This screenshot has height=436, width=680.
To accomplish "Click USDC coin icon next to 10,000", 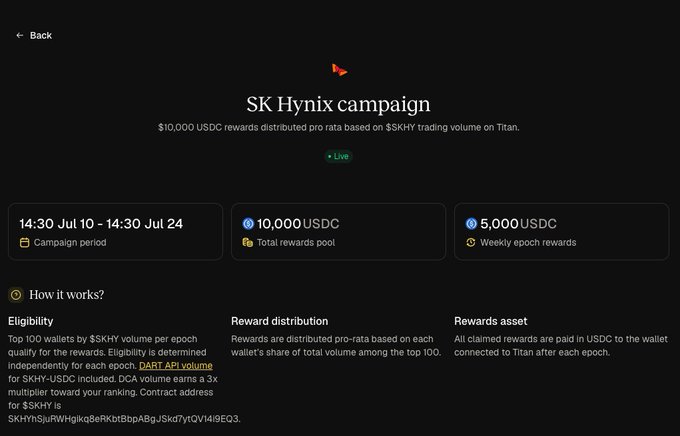I will point(248,223).
